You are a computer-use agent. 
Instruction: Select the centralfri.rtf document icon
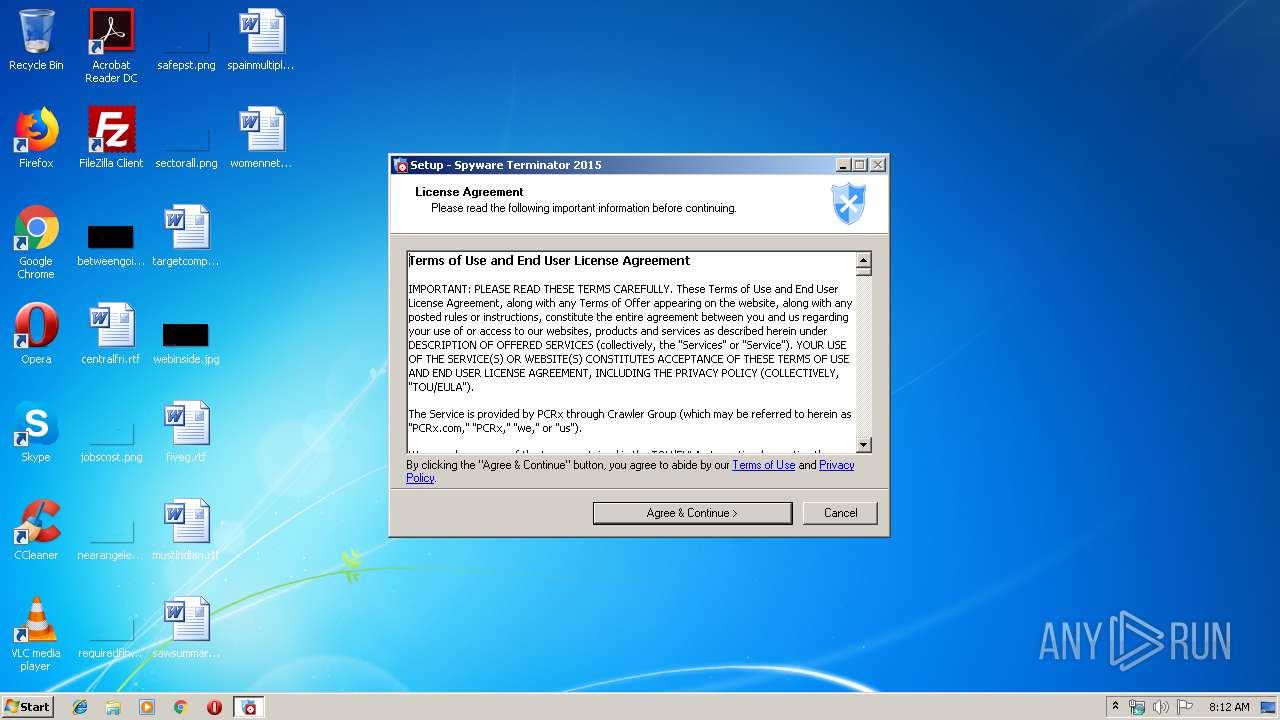coord(111,334)
